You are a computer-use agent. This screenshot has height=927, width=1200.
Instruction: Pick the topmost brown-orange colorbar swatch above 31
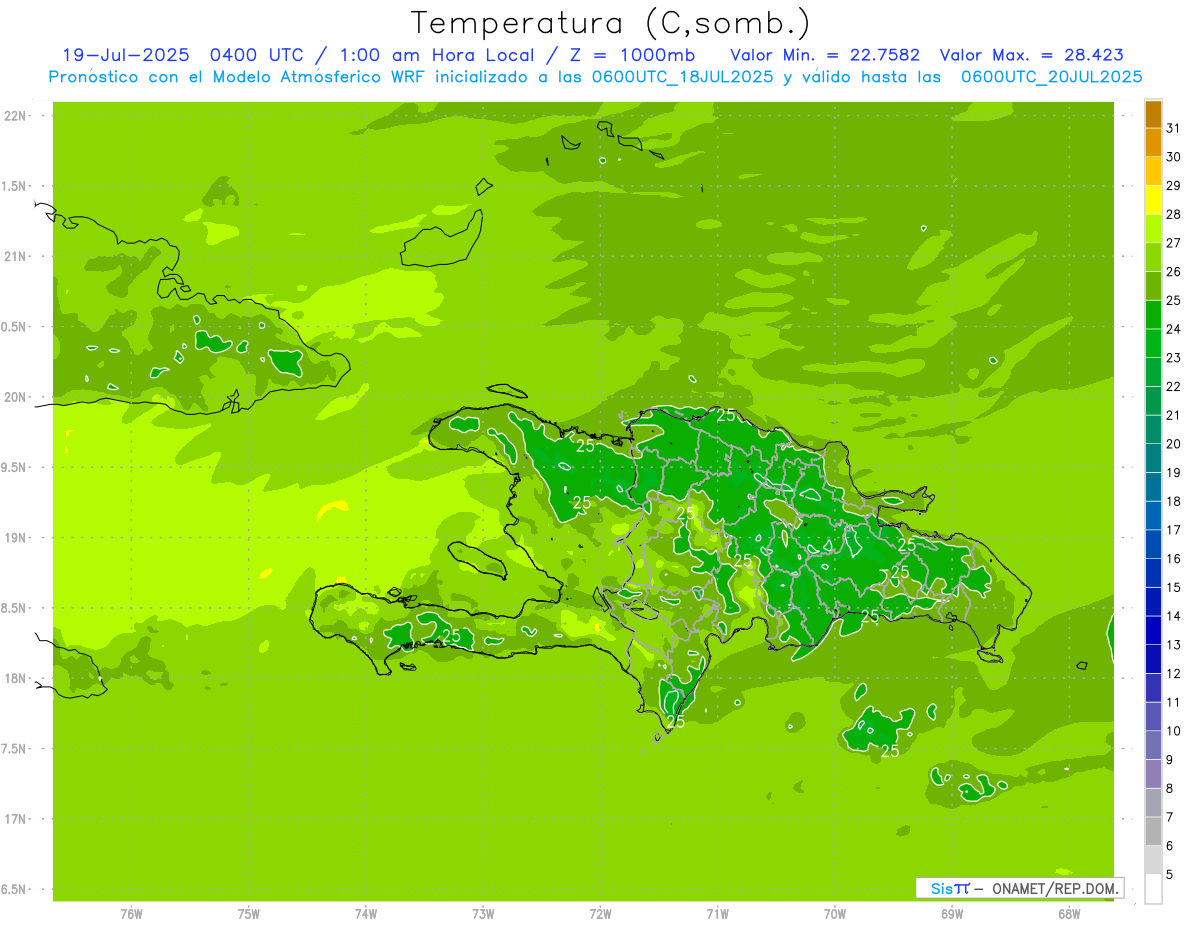(1153, 114)
